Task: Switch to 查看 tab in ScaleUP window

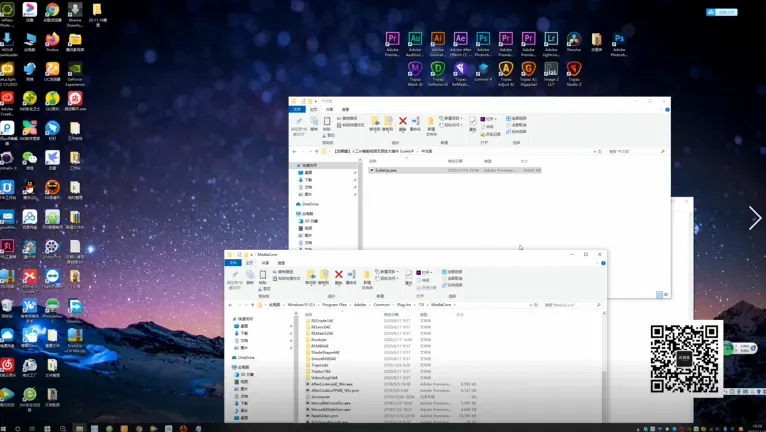Action: [x=345, y=109]
